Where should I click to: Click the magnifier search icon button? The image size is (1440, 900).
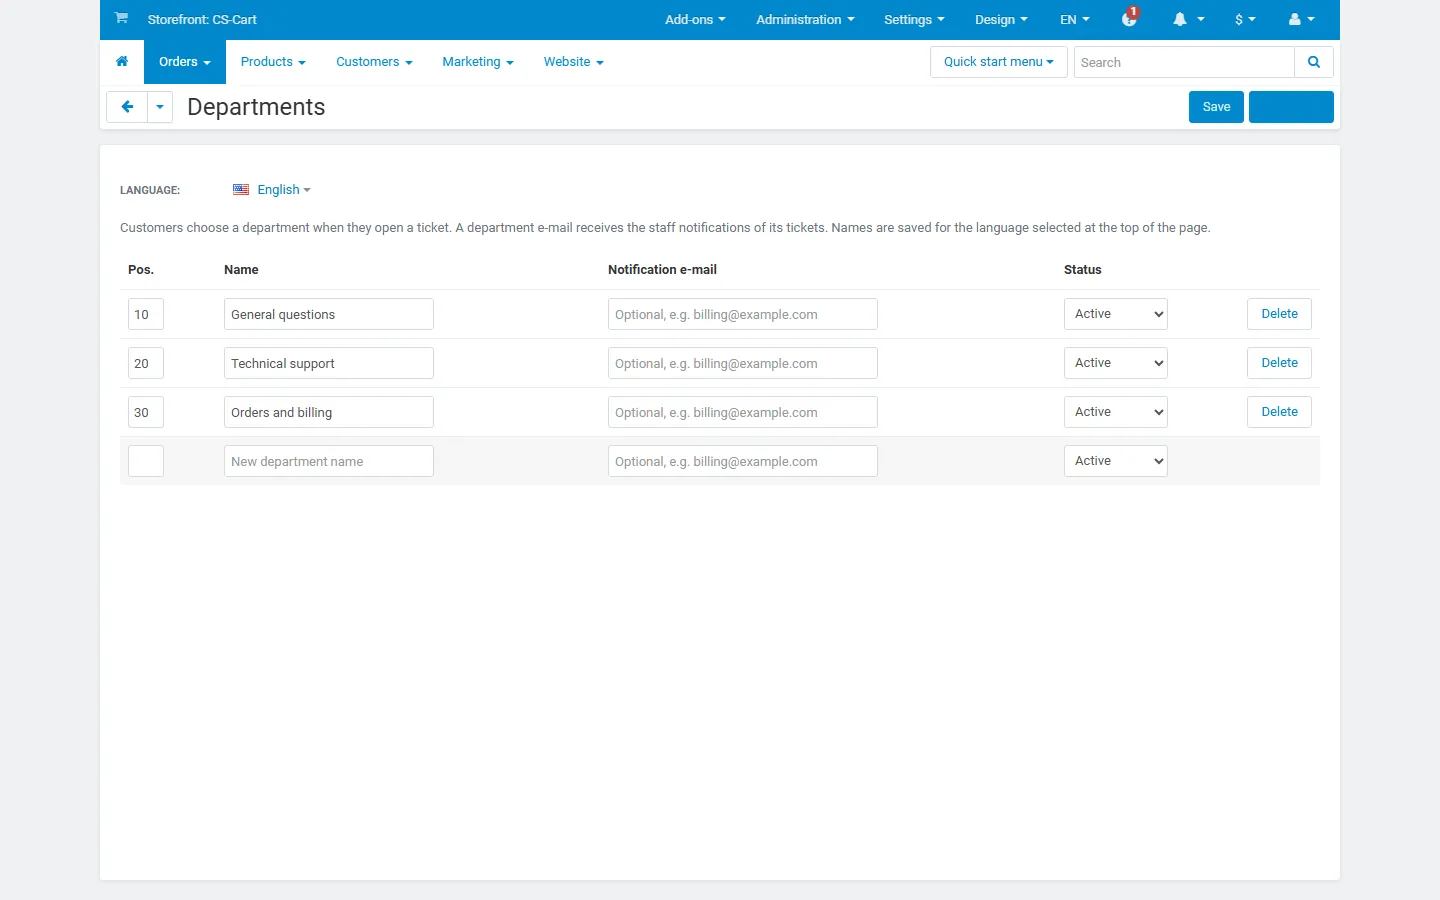1314,62
